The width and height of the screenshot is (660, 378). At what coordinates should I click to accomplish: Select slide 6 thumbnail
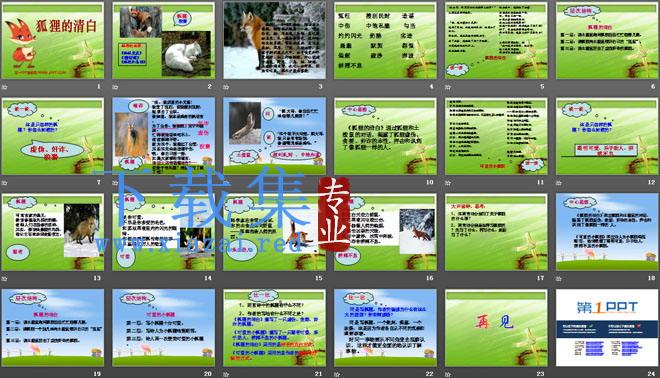[x=607, y=40]
